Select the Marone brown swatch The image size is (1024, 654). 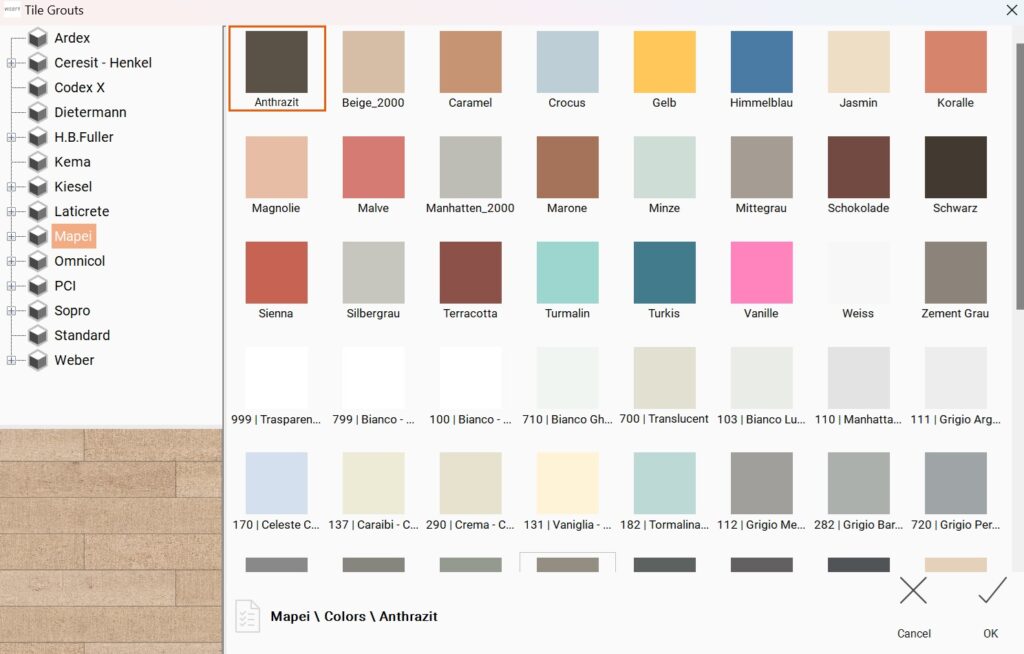click(567, 167)
